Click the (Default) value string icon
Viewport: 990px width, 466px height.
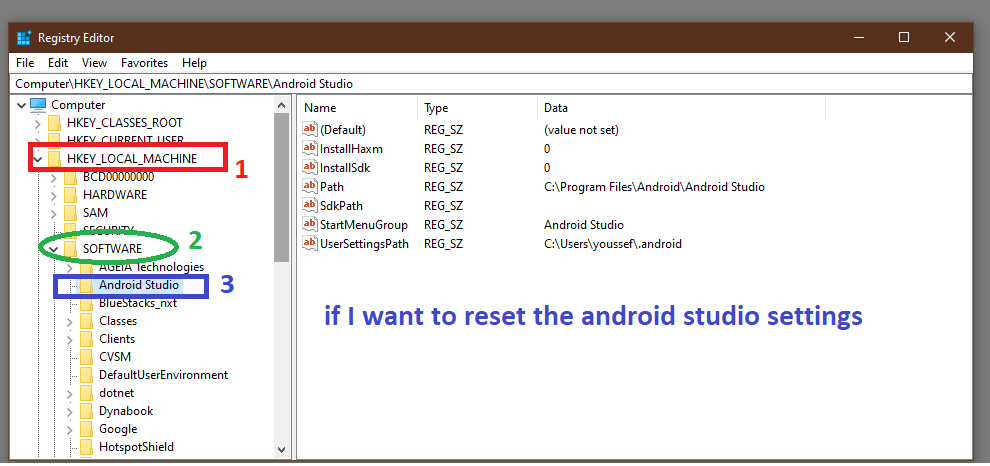coord(310,129)
